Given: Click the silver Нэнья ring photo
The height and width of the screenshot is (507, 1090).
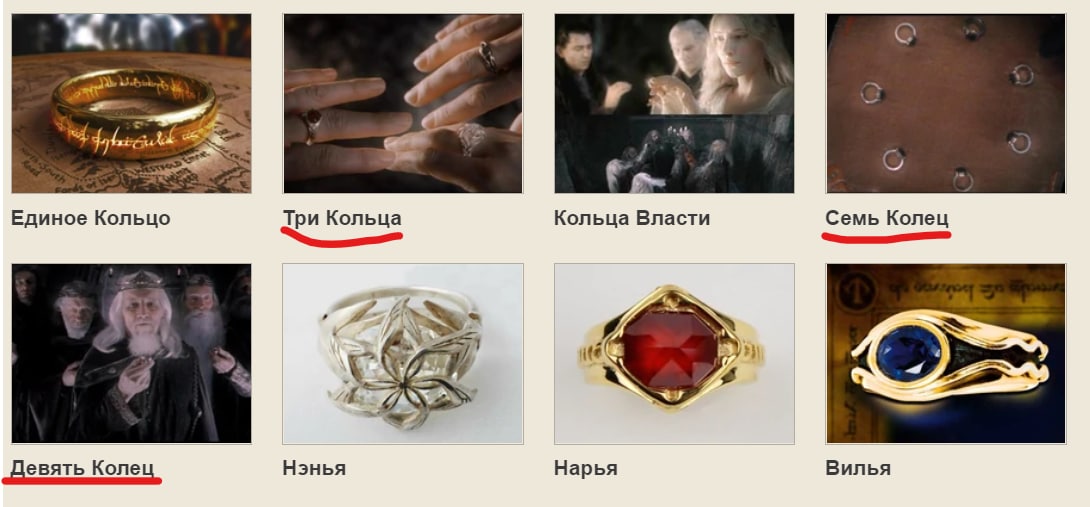Looking at the screenshot, I should tap(402, 353).
